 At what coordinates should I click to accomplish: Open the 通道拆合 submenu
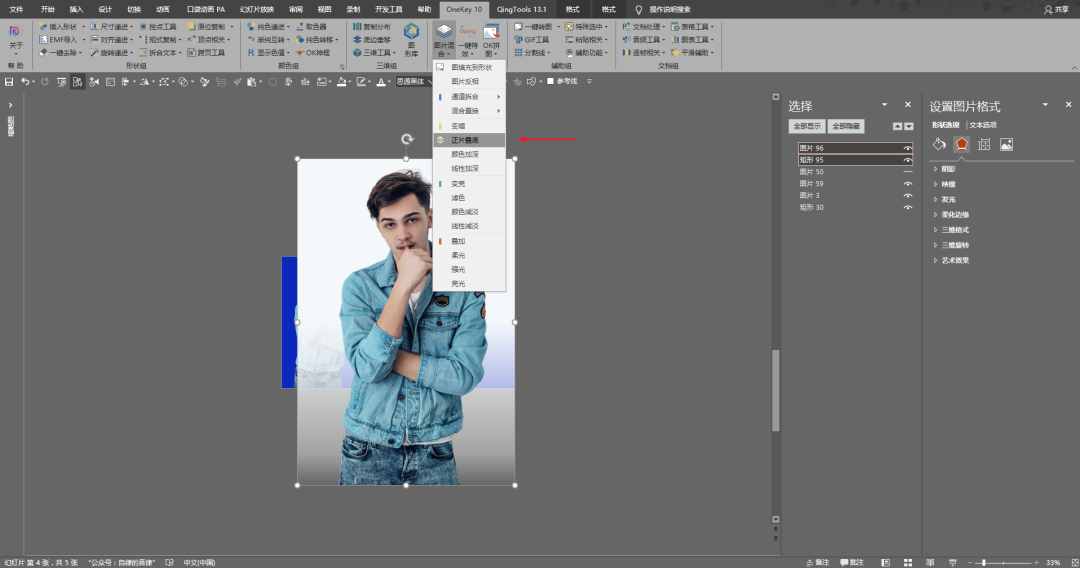click(466, 96)
